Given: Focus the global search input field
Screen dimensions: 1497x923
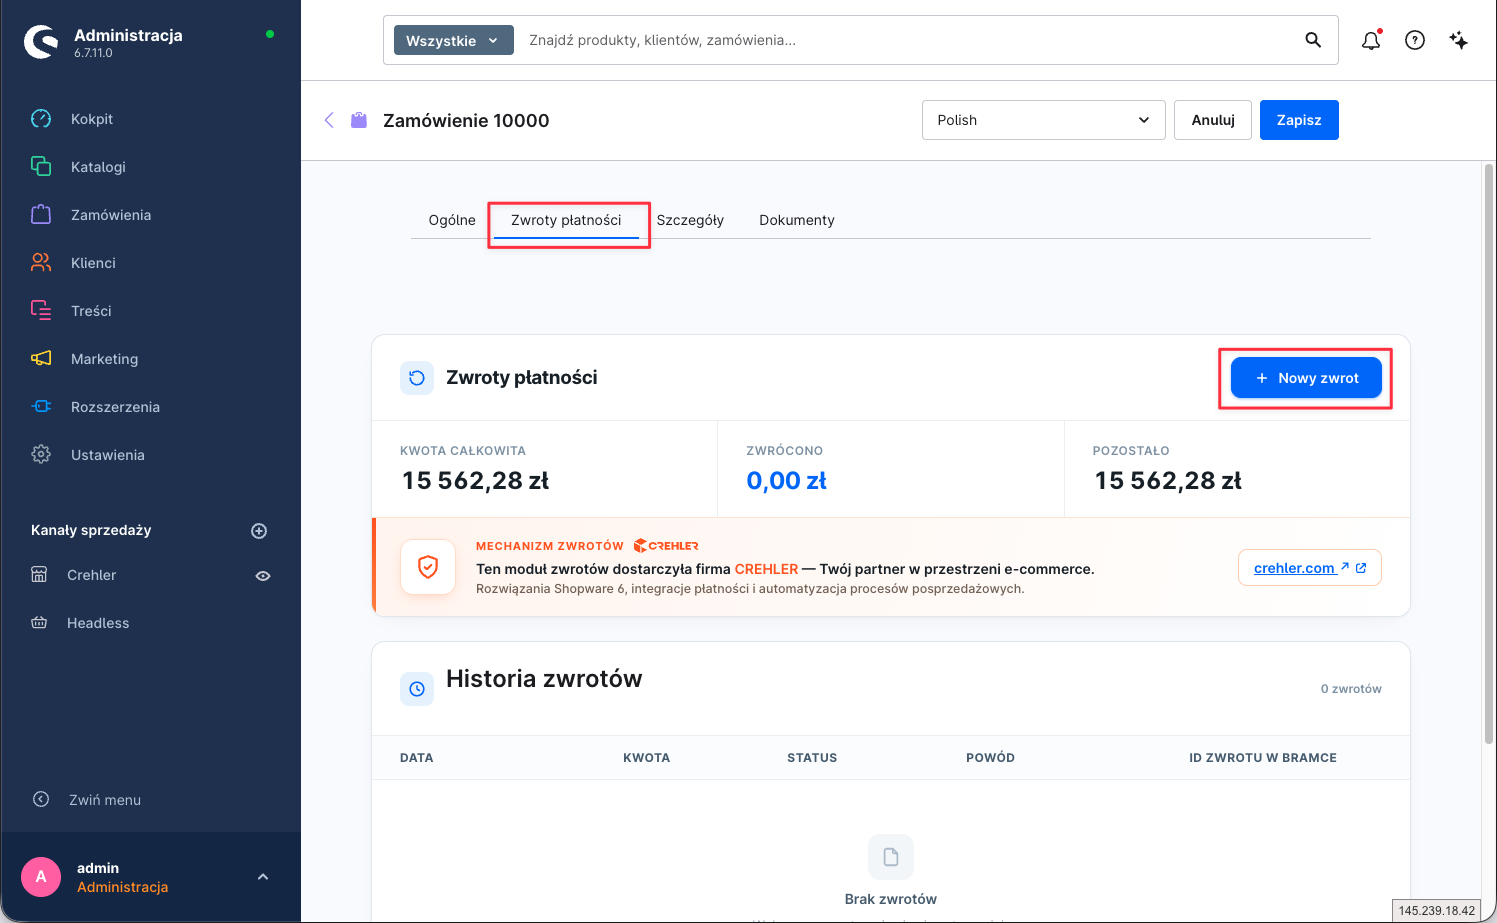Looking at the screenshot, I should tap(910, 40).
